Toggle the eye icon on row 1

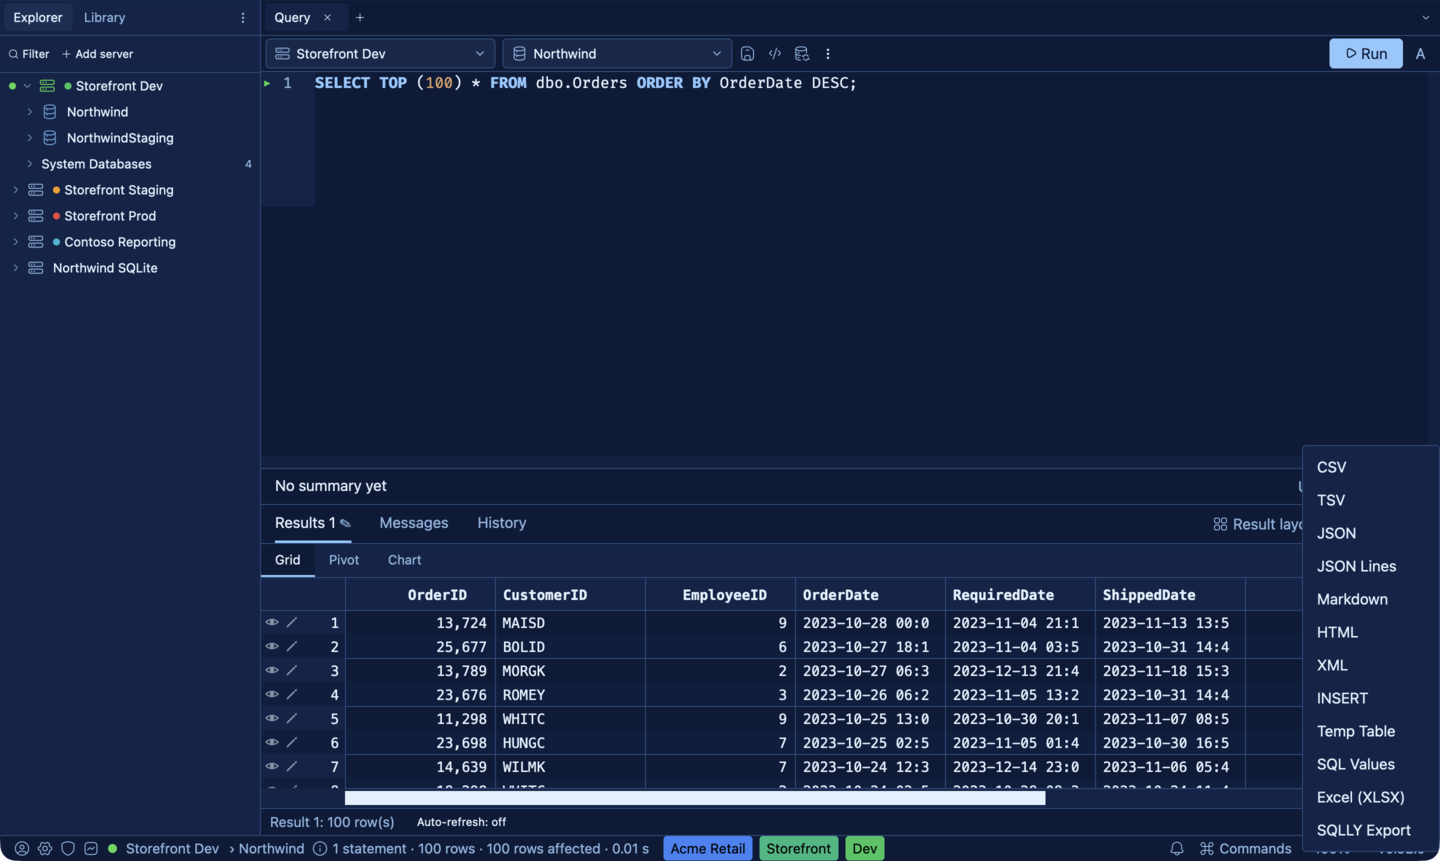(272, 622)
